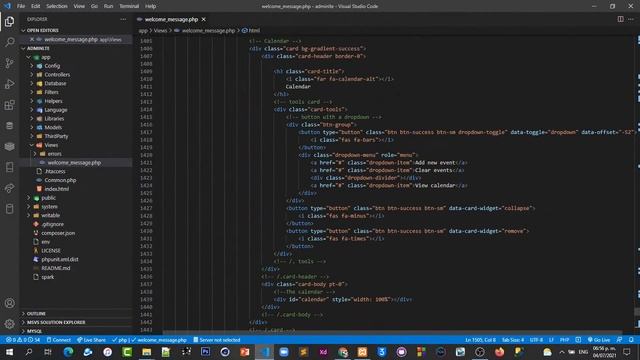The image size is (640, 360).
Task: Open the Help menu
Action: (x=151, y=6)
